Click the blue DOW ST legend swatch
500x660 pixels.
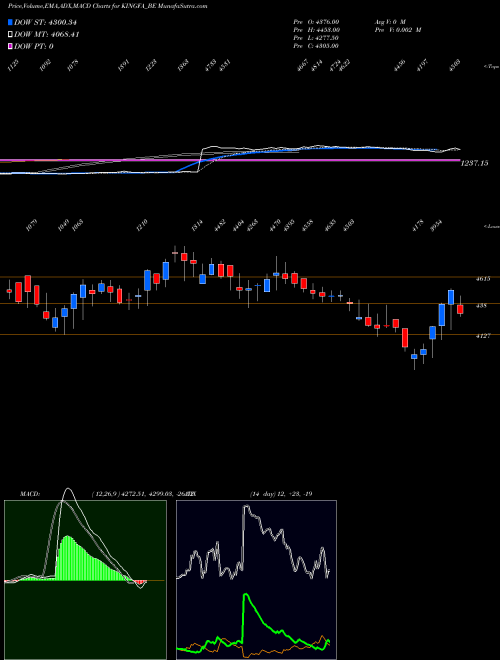tap(10, 23)
